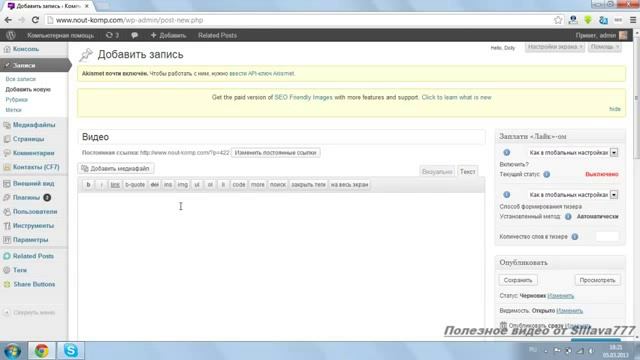The image size is (640, 360).
Task: Click the WordPress logo in admin bar
Action: pos(11,36)
